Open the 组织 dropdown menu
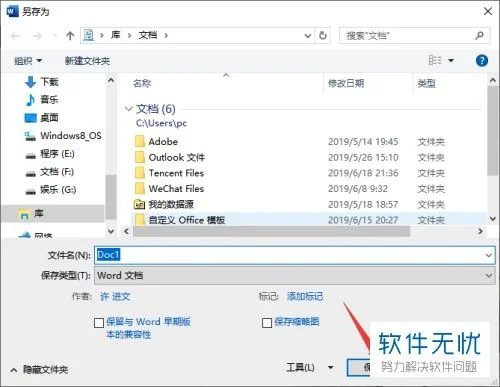 pyautogui.click(x=28, y=61)
